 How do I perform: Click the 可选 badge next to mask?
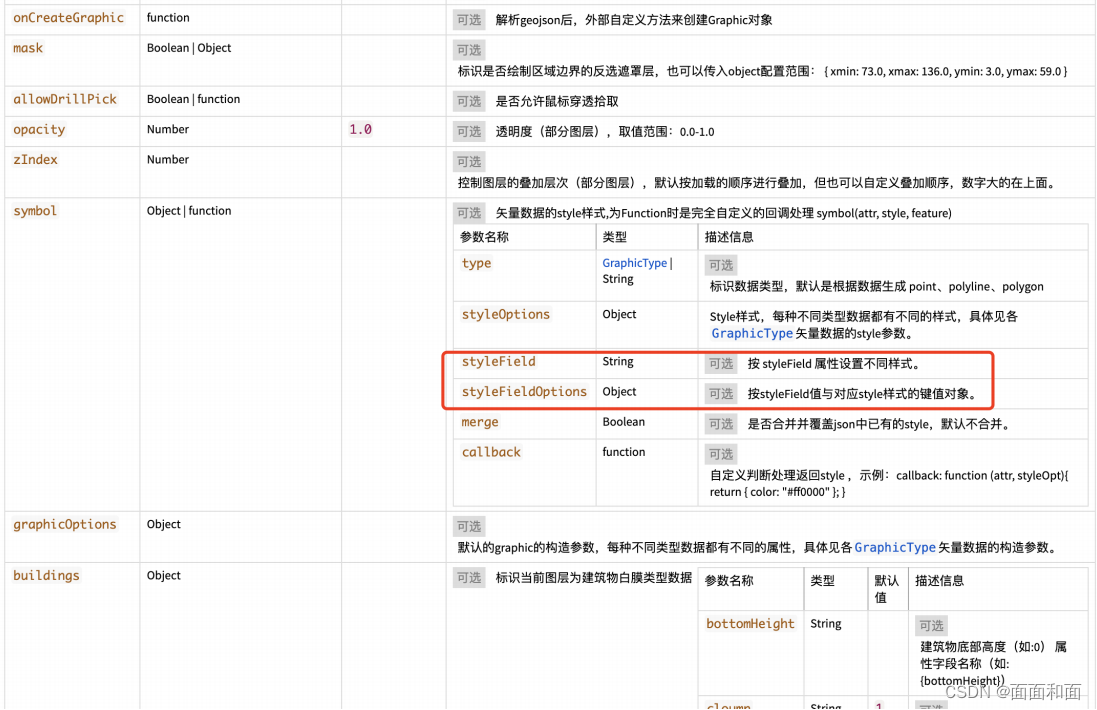pyautogui.click(x=468, y=49)
